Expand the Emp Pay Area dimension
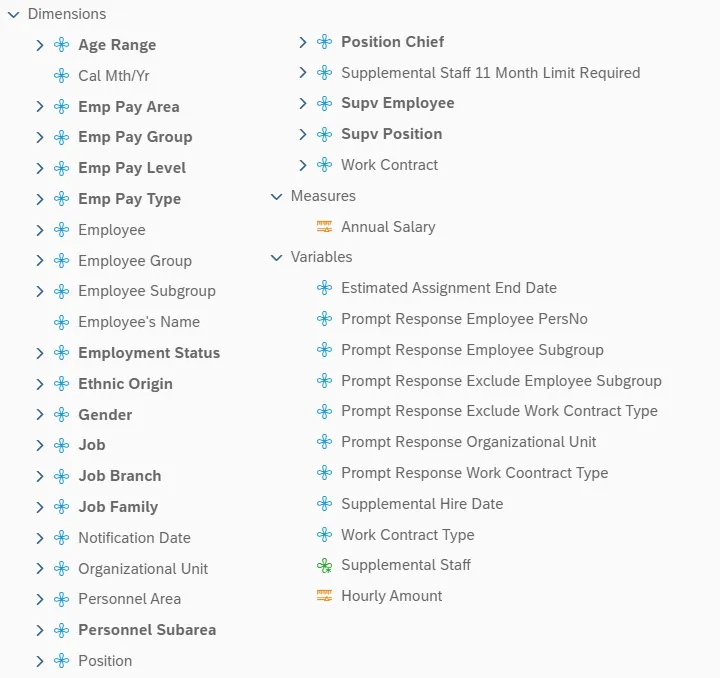The width and height of the screenshot is (720, 678). coord(40,107)
